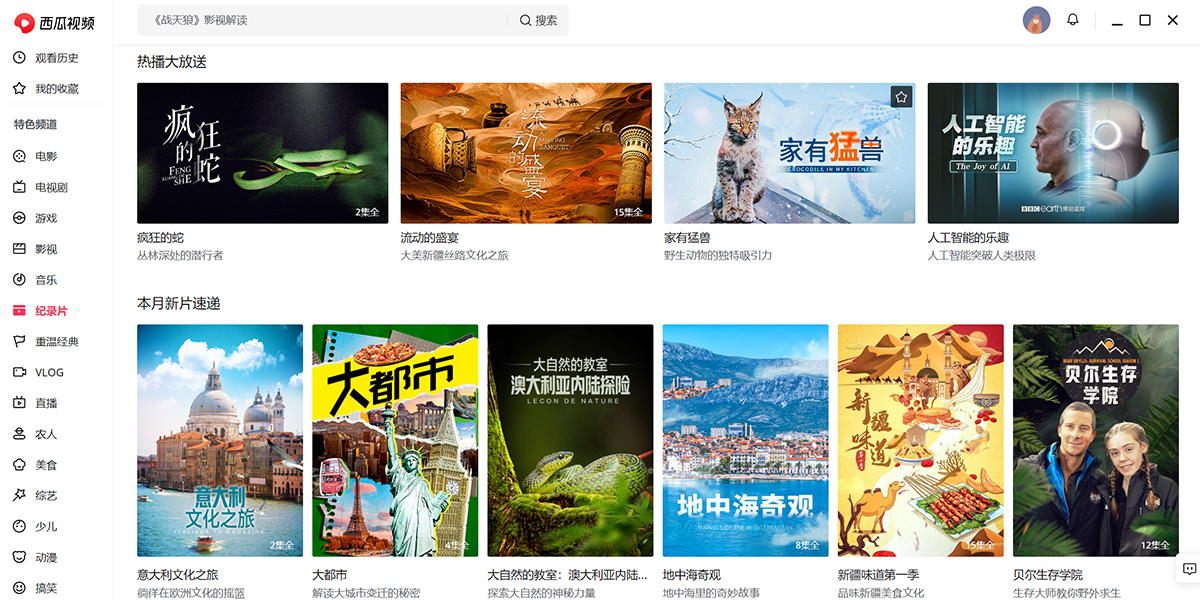
Task: Open the feedback icon at bottom right
Action: [x=1189, y=569]
